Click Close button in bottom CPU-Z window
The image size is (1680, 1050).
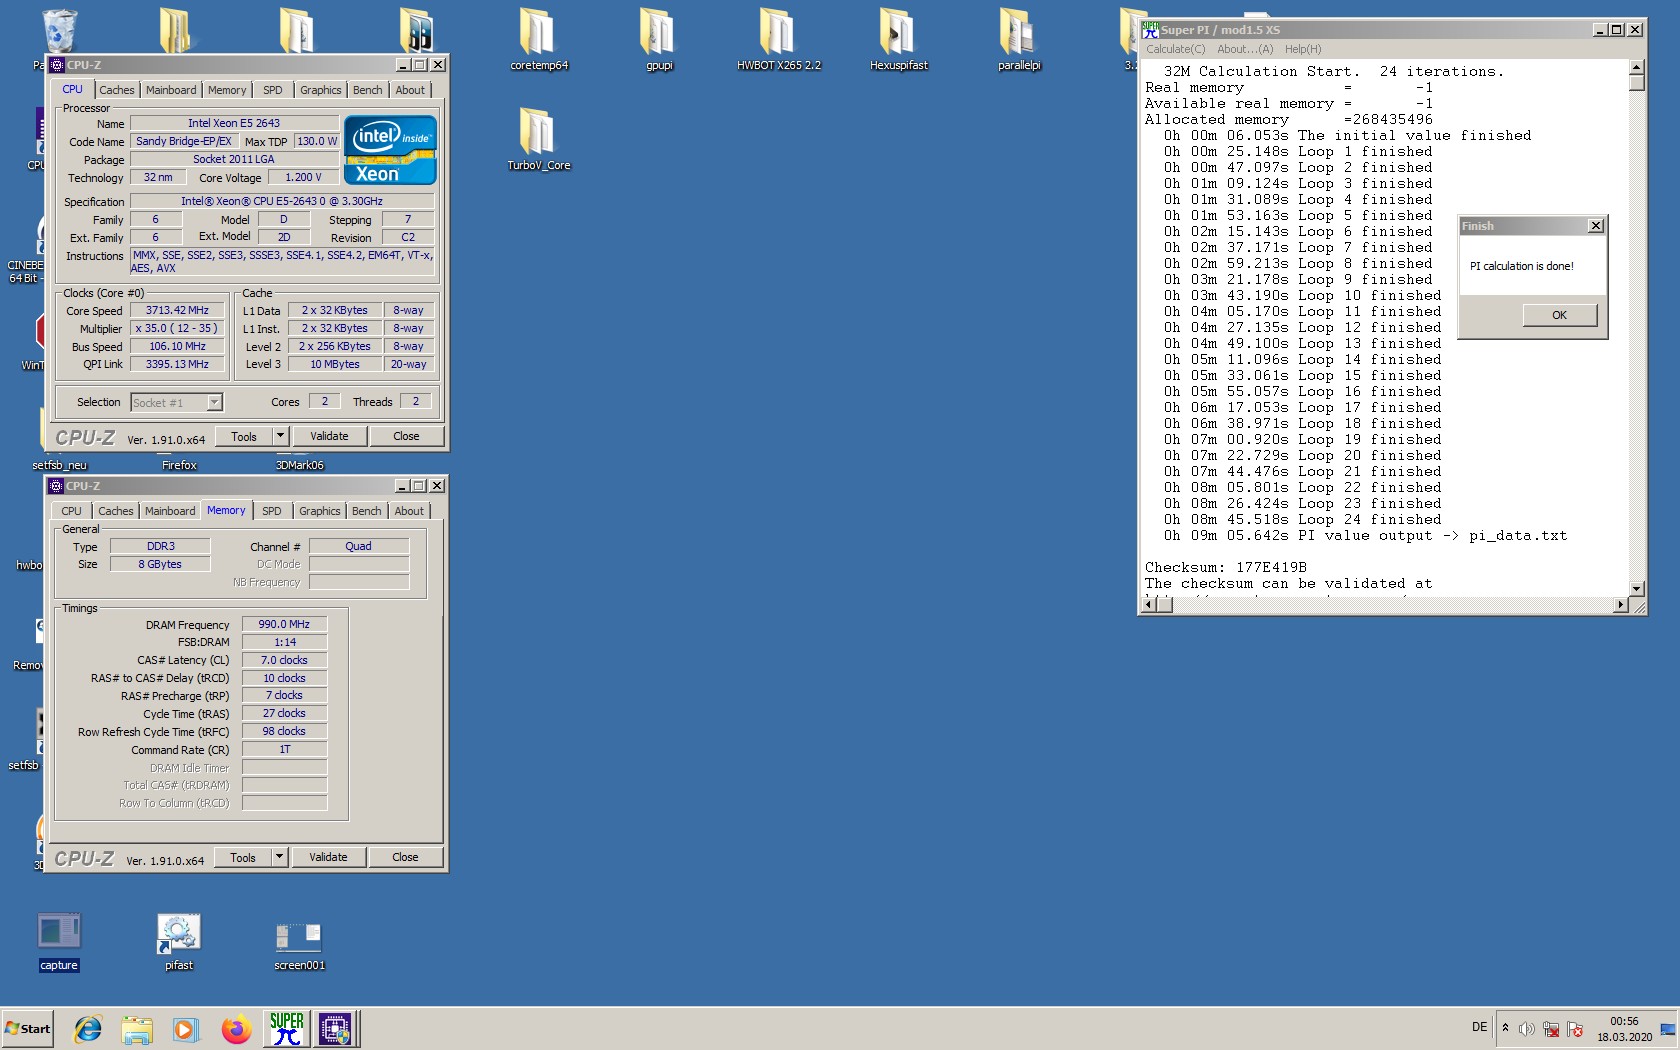click(x=405, y=857)
